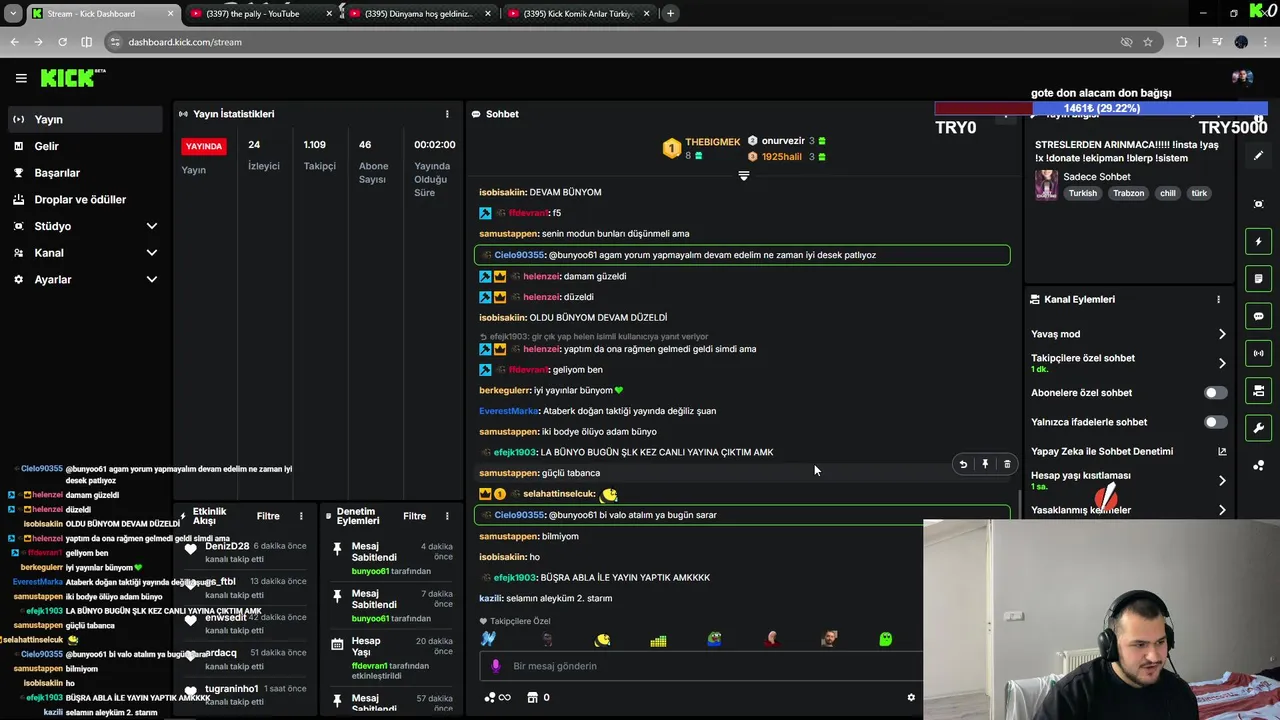This screenshot has height=720, width=1280.
Task: Open Yayın İstatistikleri three-dot options
Action: point(447,114)
